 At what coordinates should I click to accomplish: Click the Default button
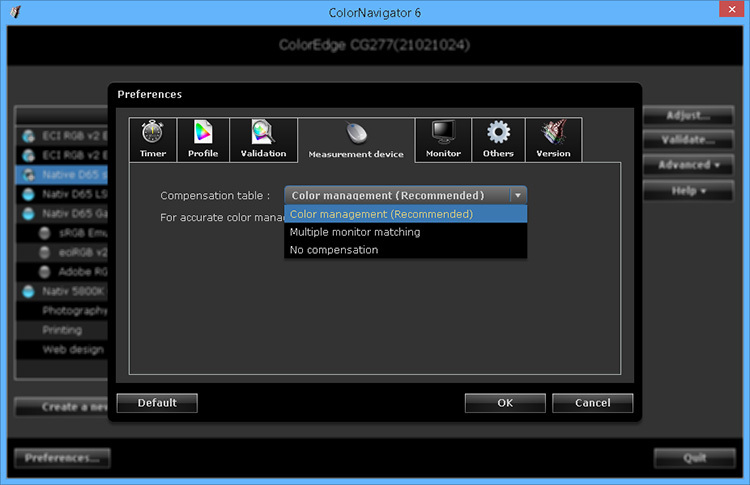(157, 403)
